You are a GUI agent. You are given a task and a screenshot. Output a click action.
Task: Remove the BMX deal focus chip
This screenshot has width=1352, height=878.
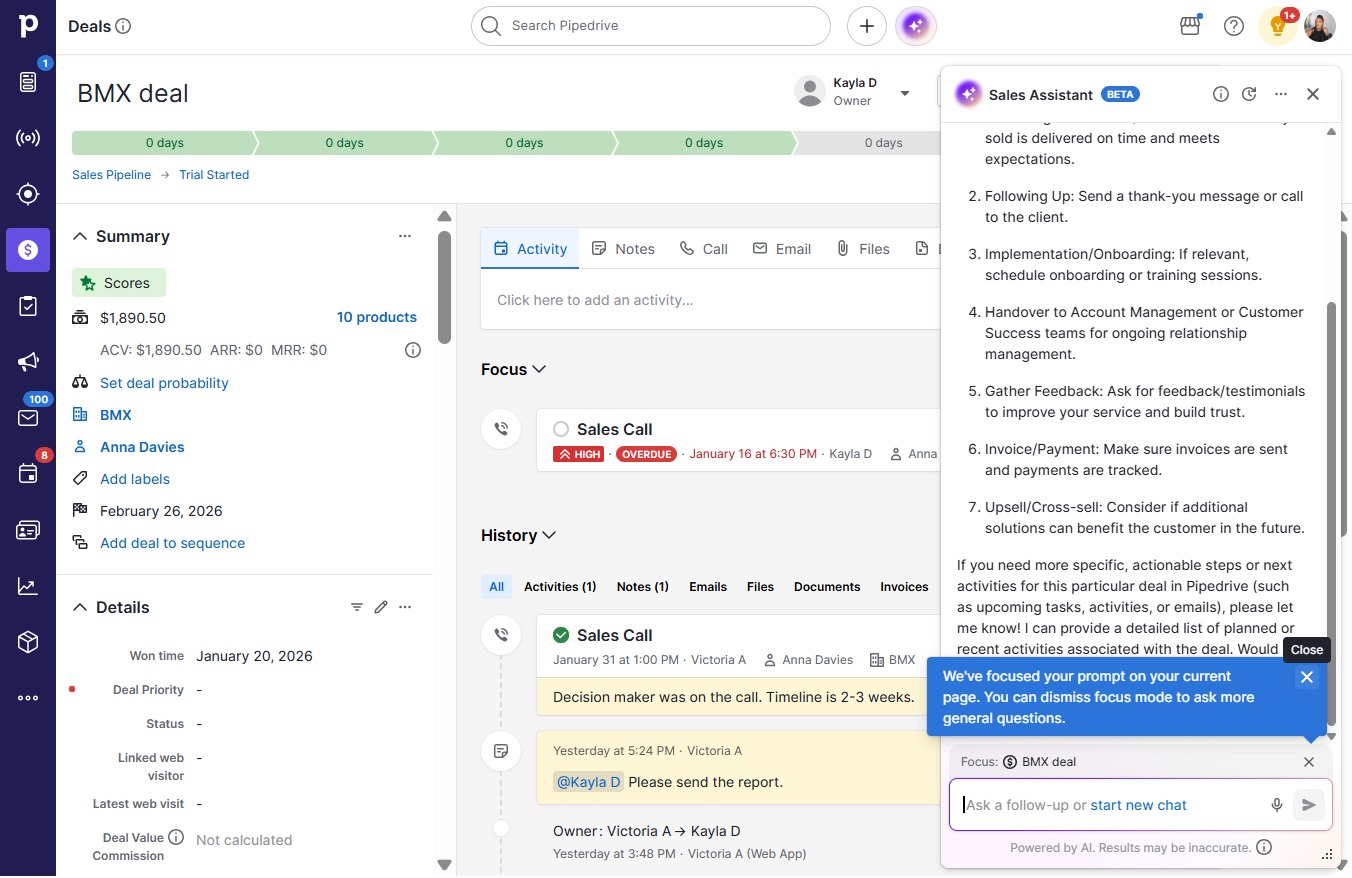[x=1309, y=762]
